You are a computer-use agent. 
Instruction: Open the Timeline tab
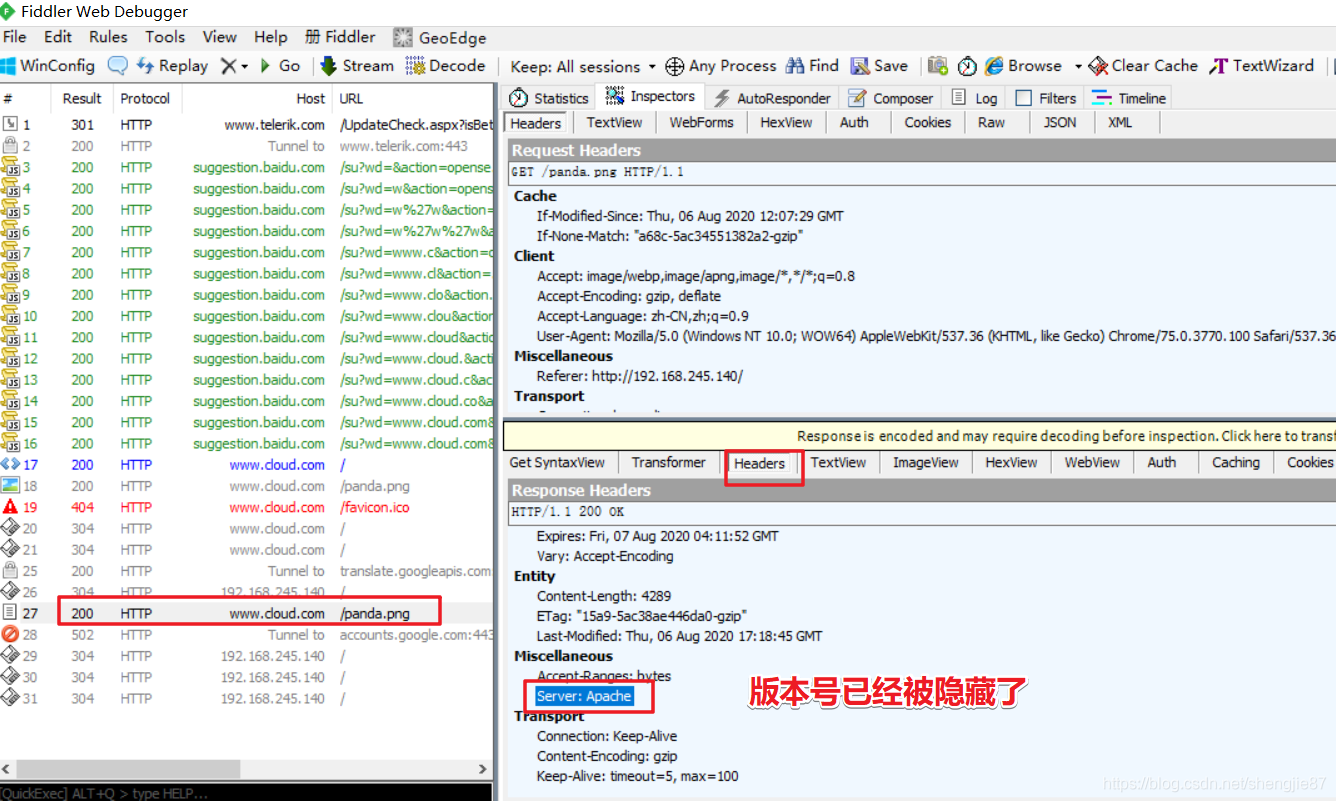(x=1129, y=98)
